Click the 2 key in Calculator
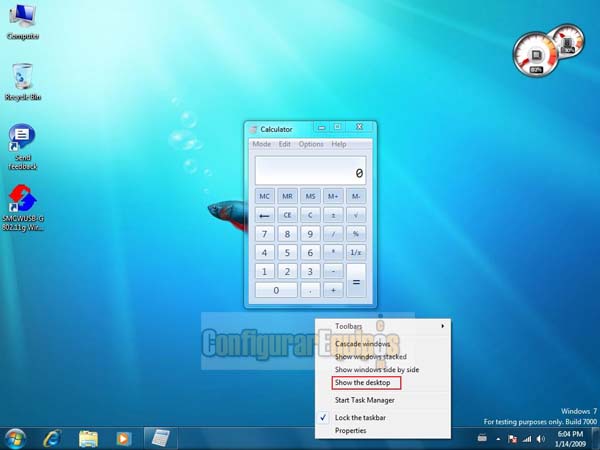The width and height of the screenshot is (600, 450). (287, 271)
